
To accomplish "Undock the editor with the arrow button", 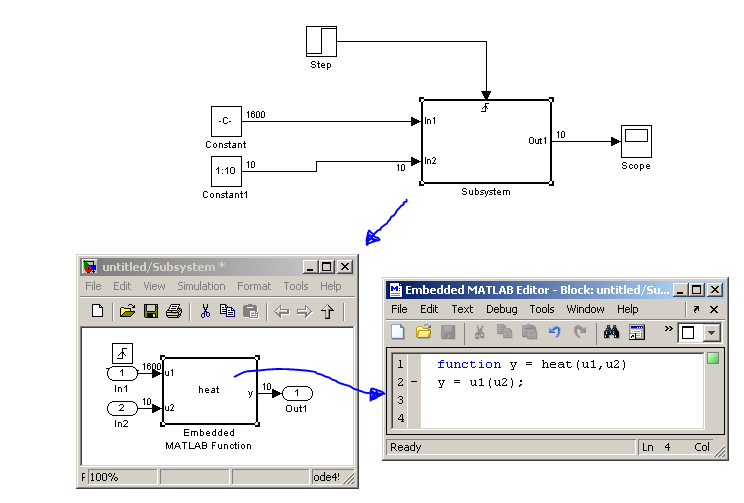I will coord(697,310).
